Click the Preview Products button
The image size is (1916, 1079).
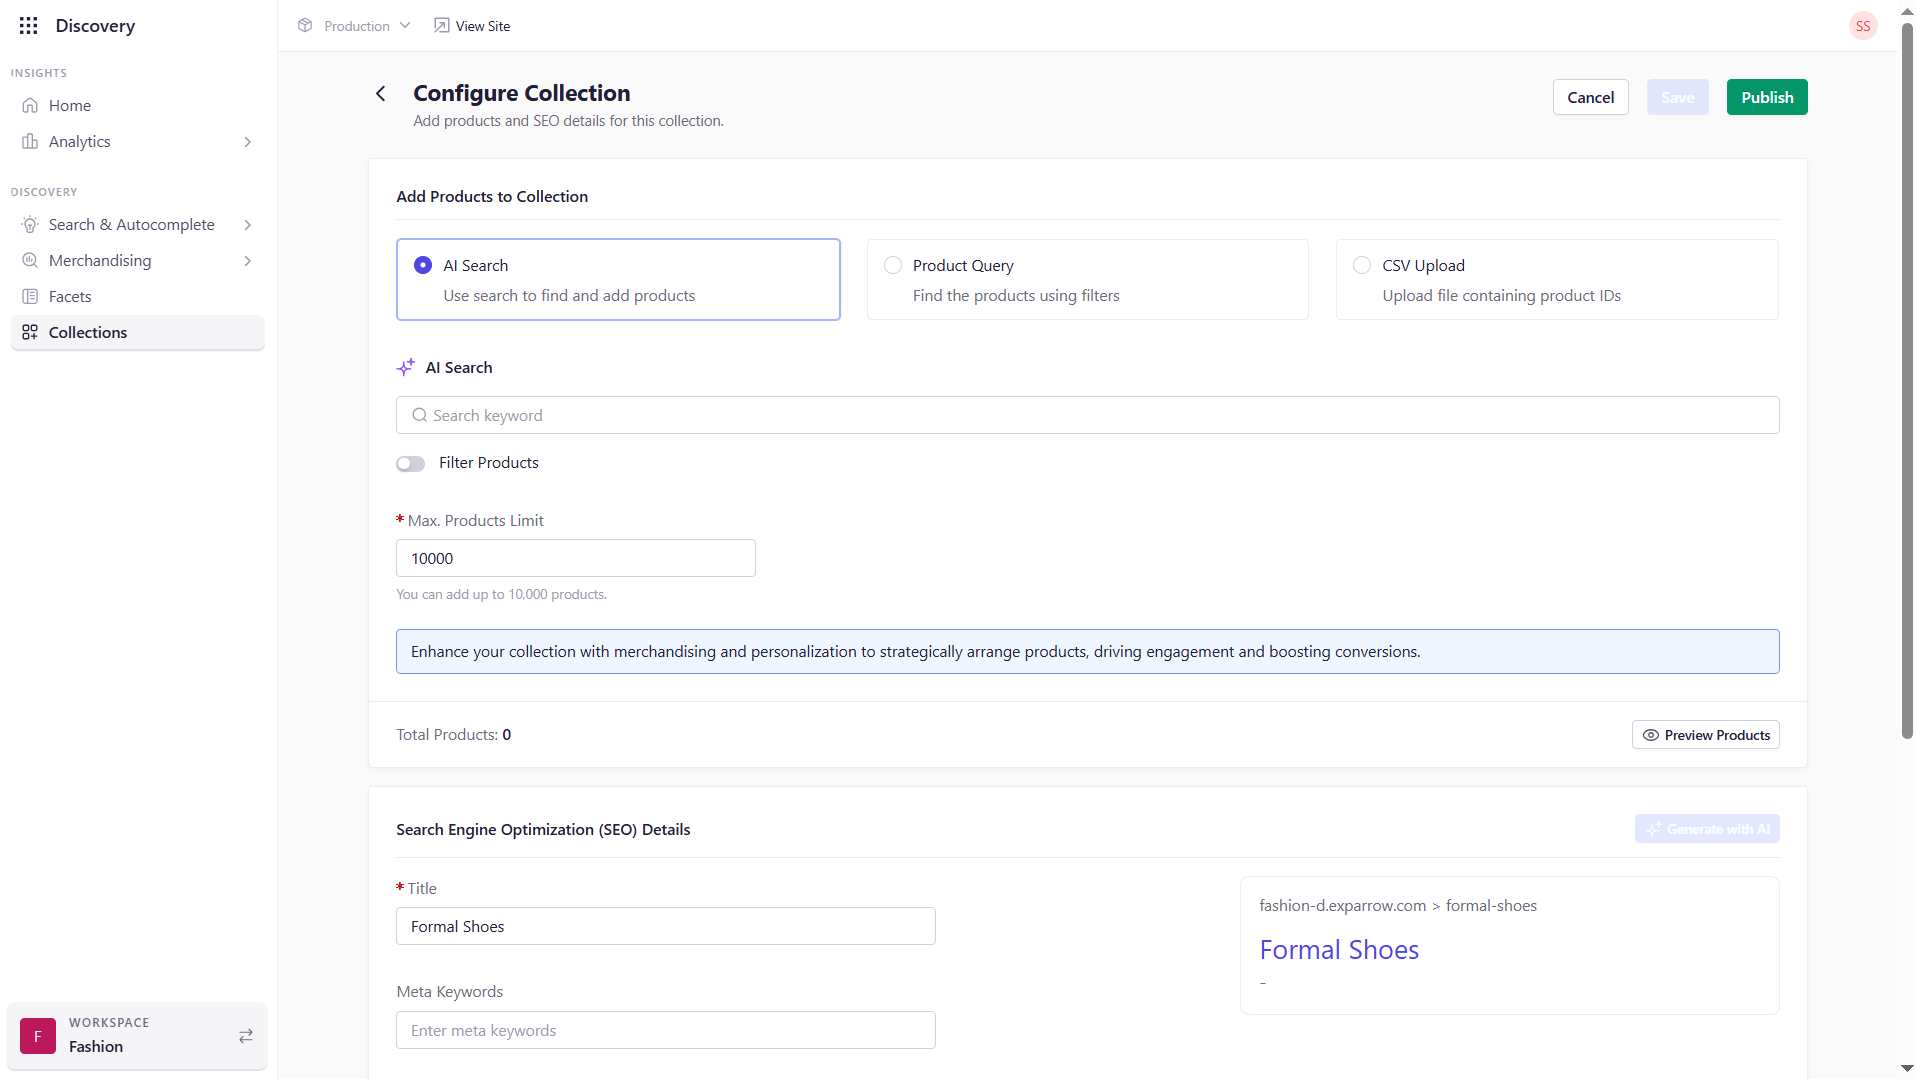pyautogui.click(x=1705, y=735)
